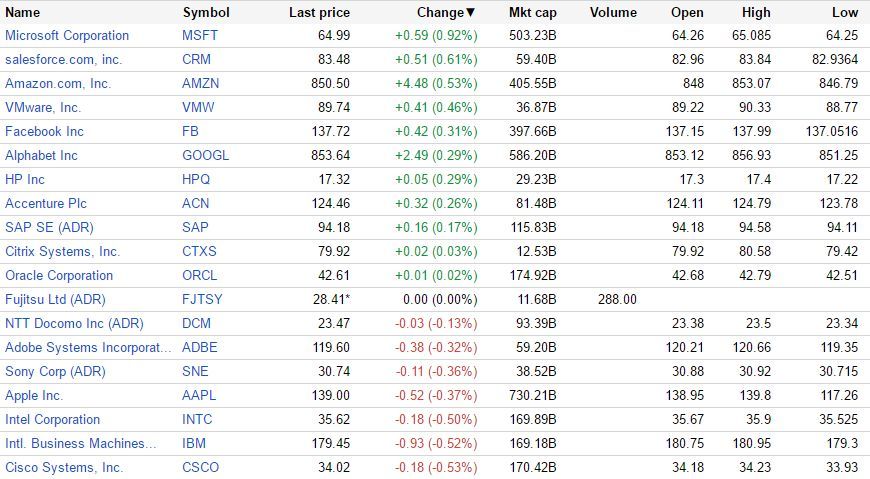Click the High column header

pyautogui.click(x=757, y=13)
